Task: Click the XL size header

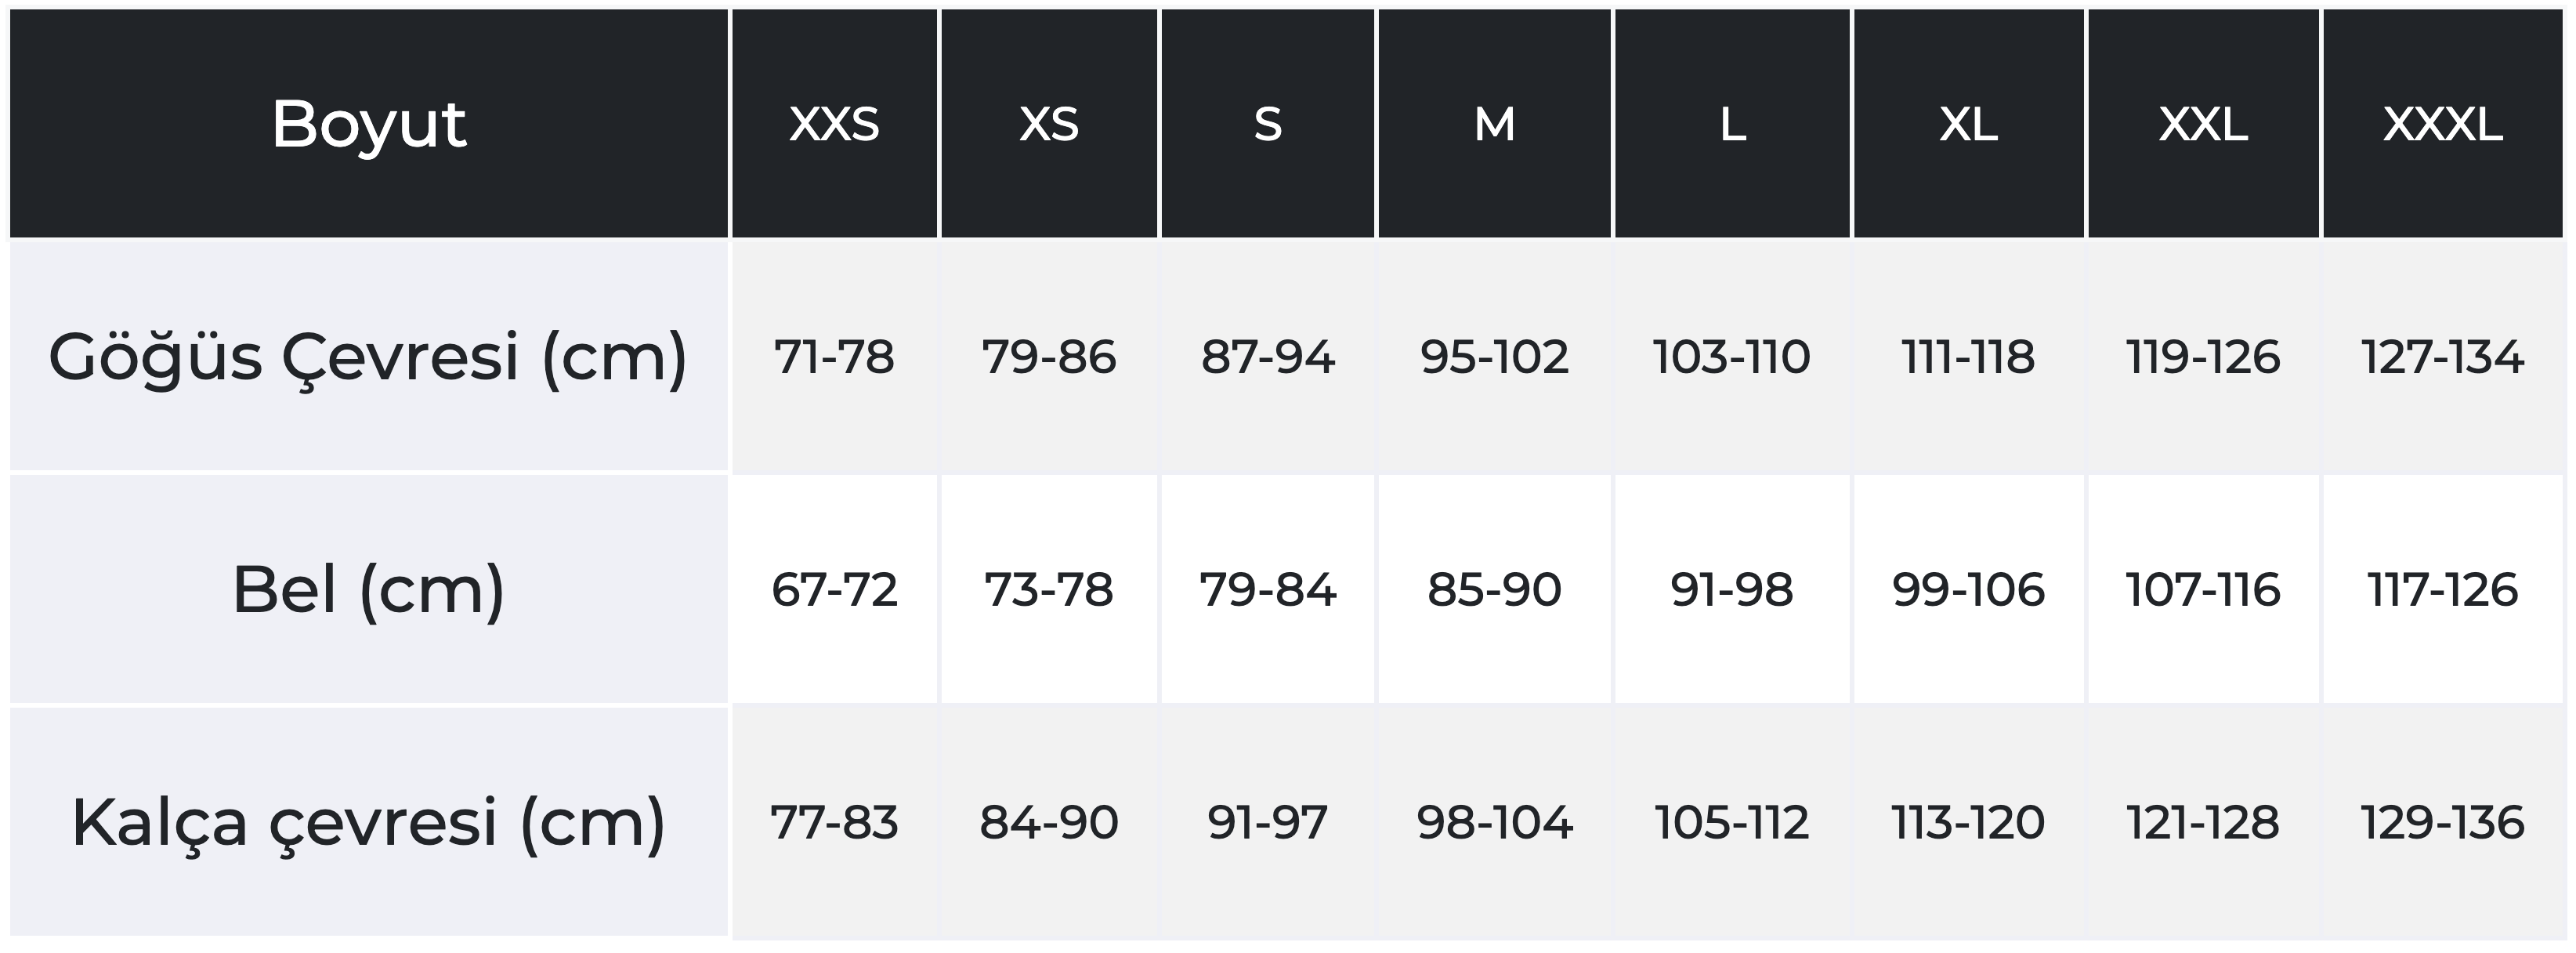Action: pos(1969,124)
